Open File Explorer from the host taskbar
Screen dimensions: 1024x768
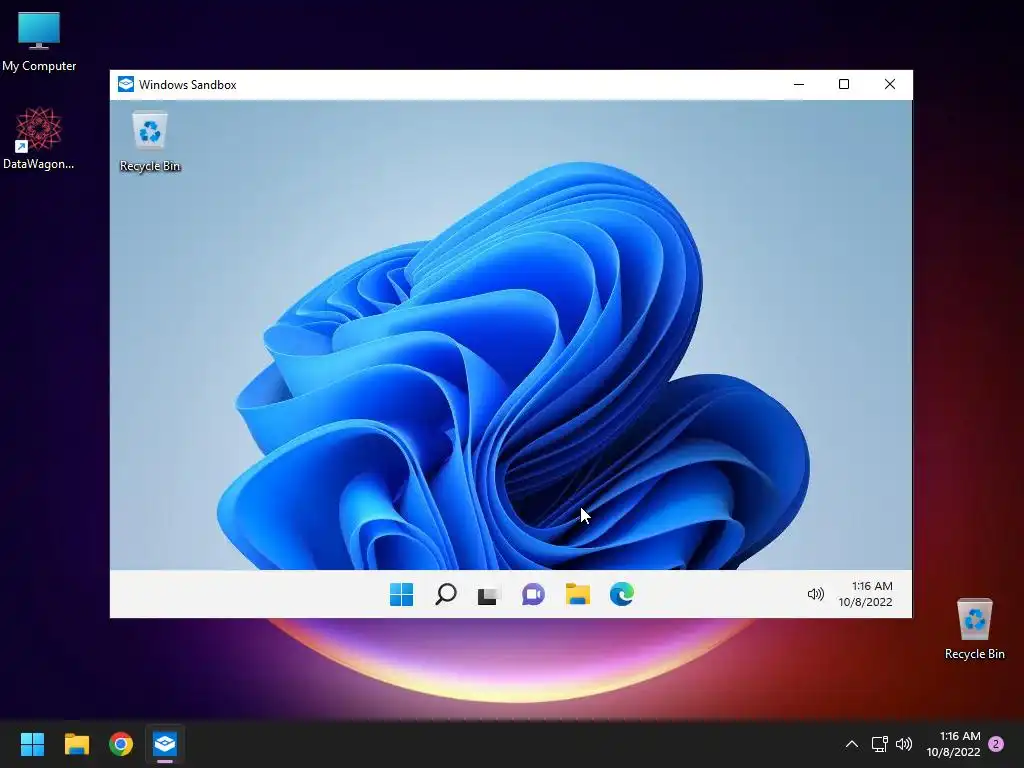coord(76,744)
